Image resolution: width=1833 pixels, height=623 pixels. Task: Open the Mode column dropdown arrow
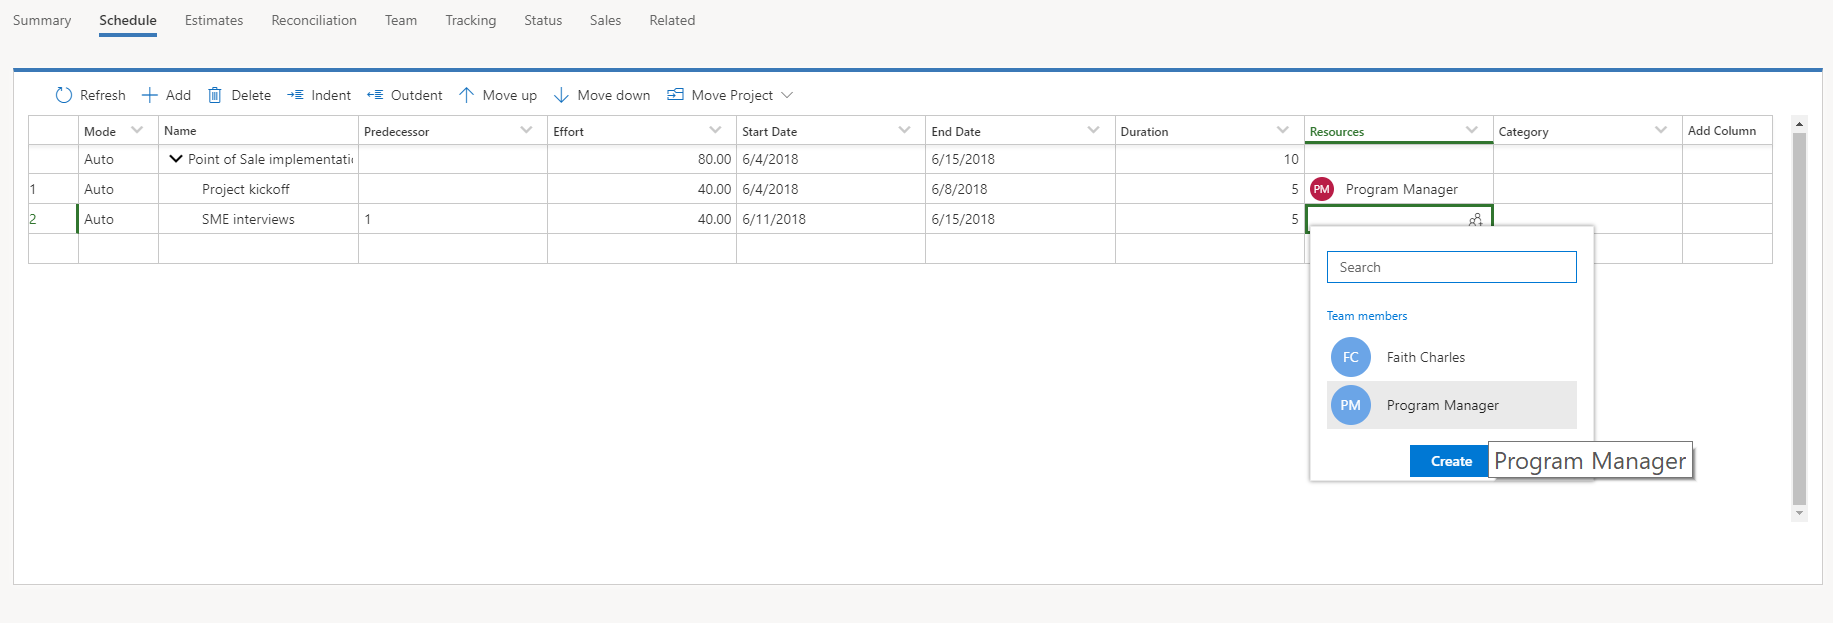pyautogui.click(x=137, y=130)
